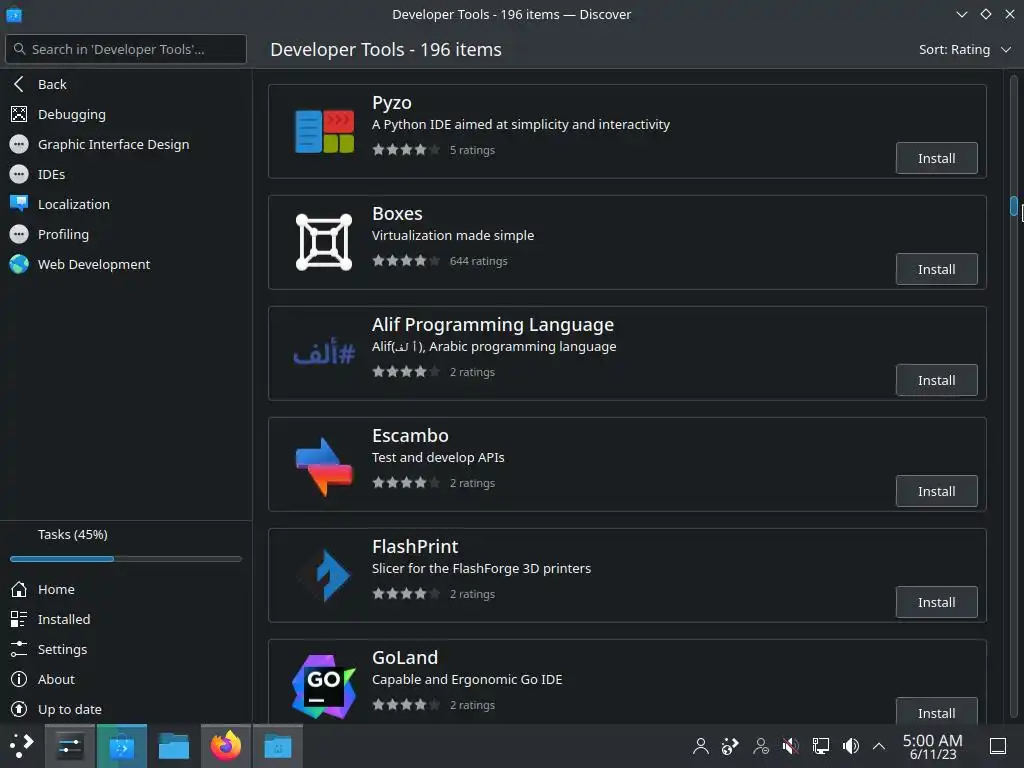Open the Debugging category icon

pyautogui.click(x=19, y=114)
